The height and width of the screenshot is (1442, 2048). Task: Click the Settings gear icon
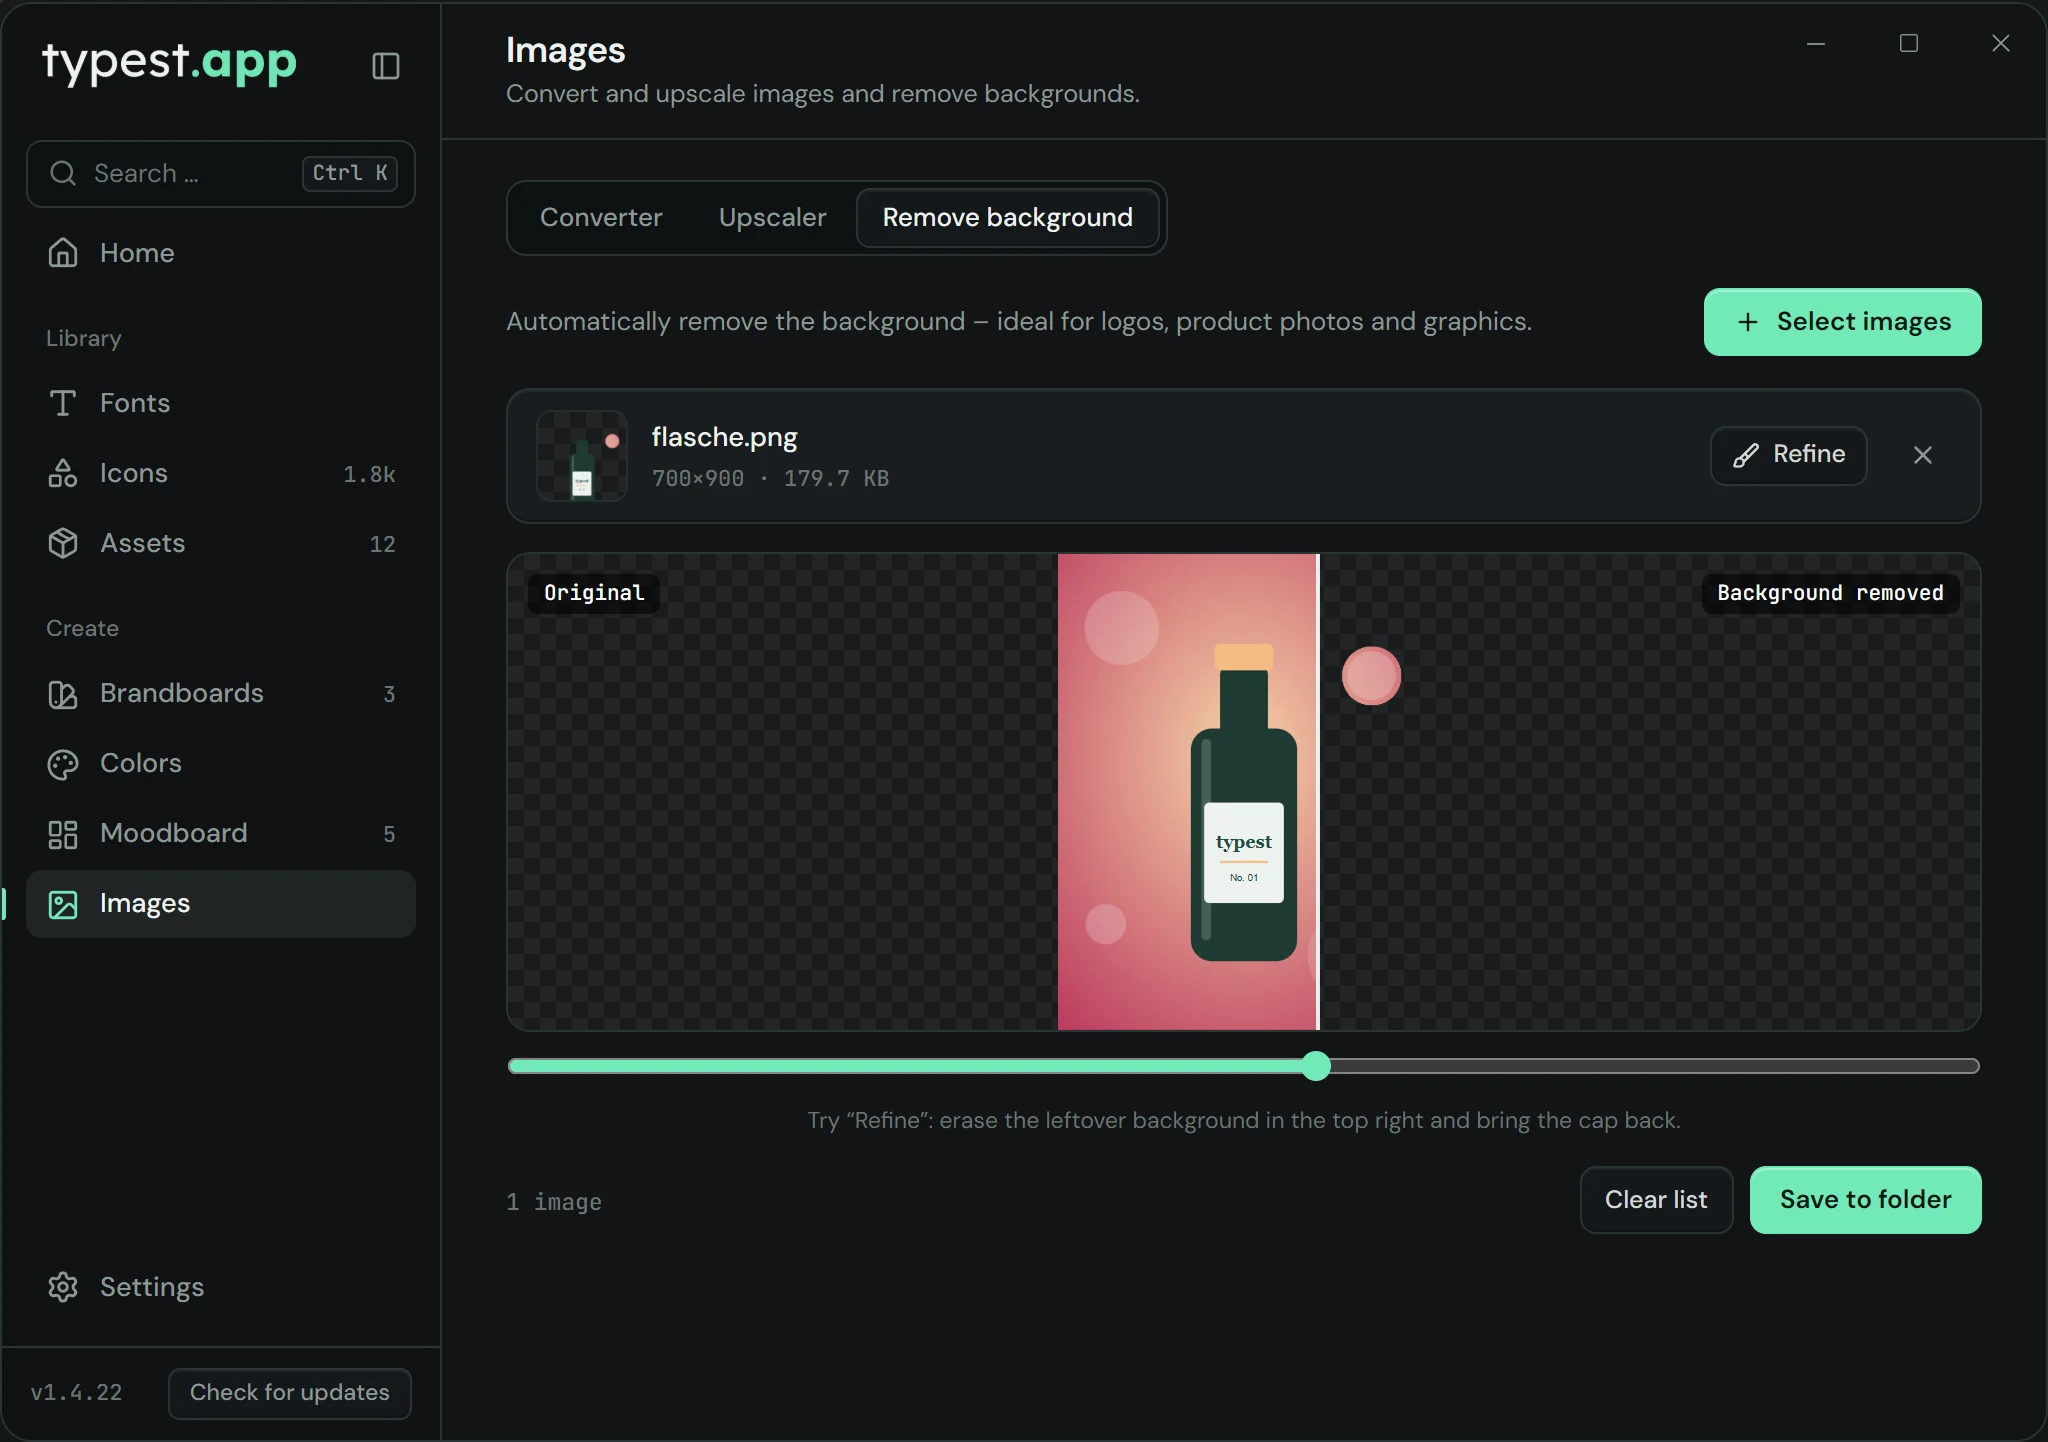[63, 1287]
